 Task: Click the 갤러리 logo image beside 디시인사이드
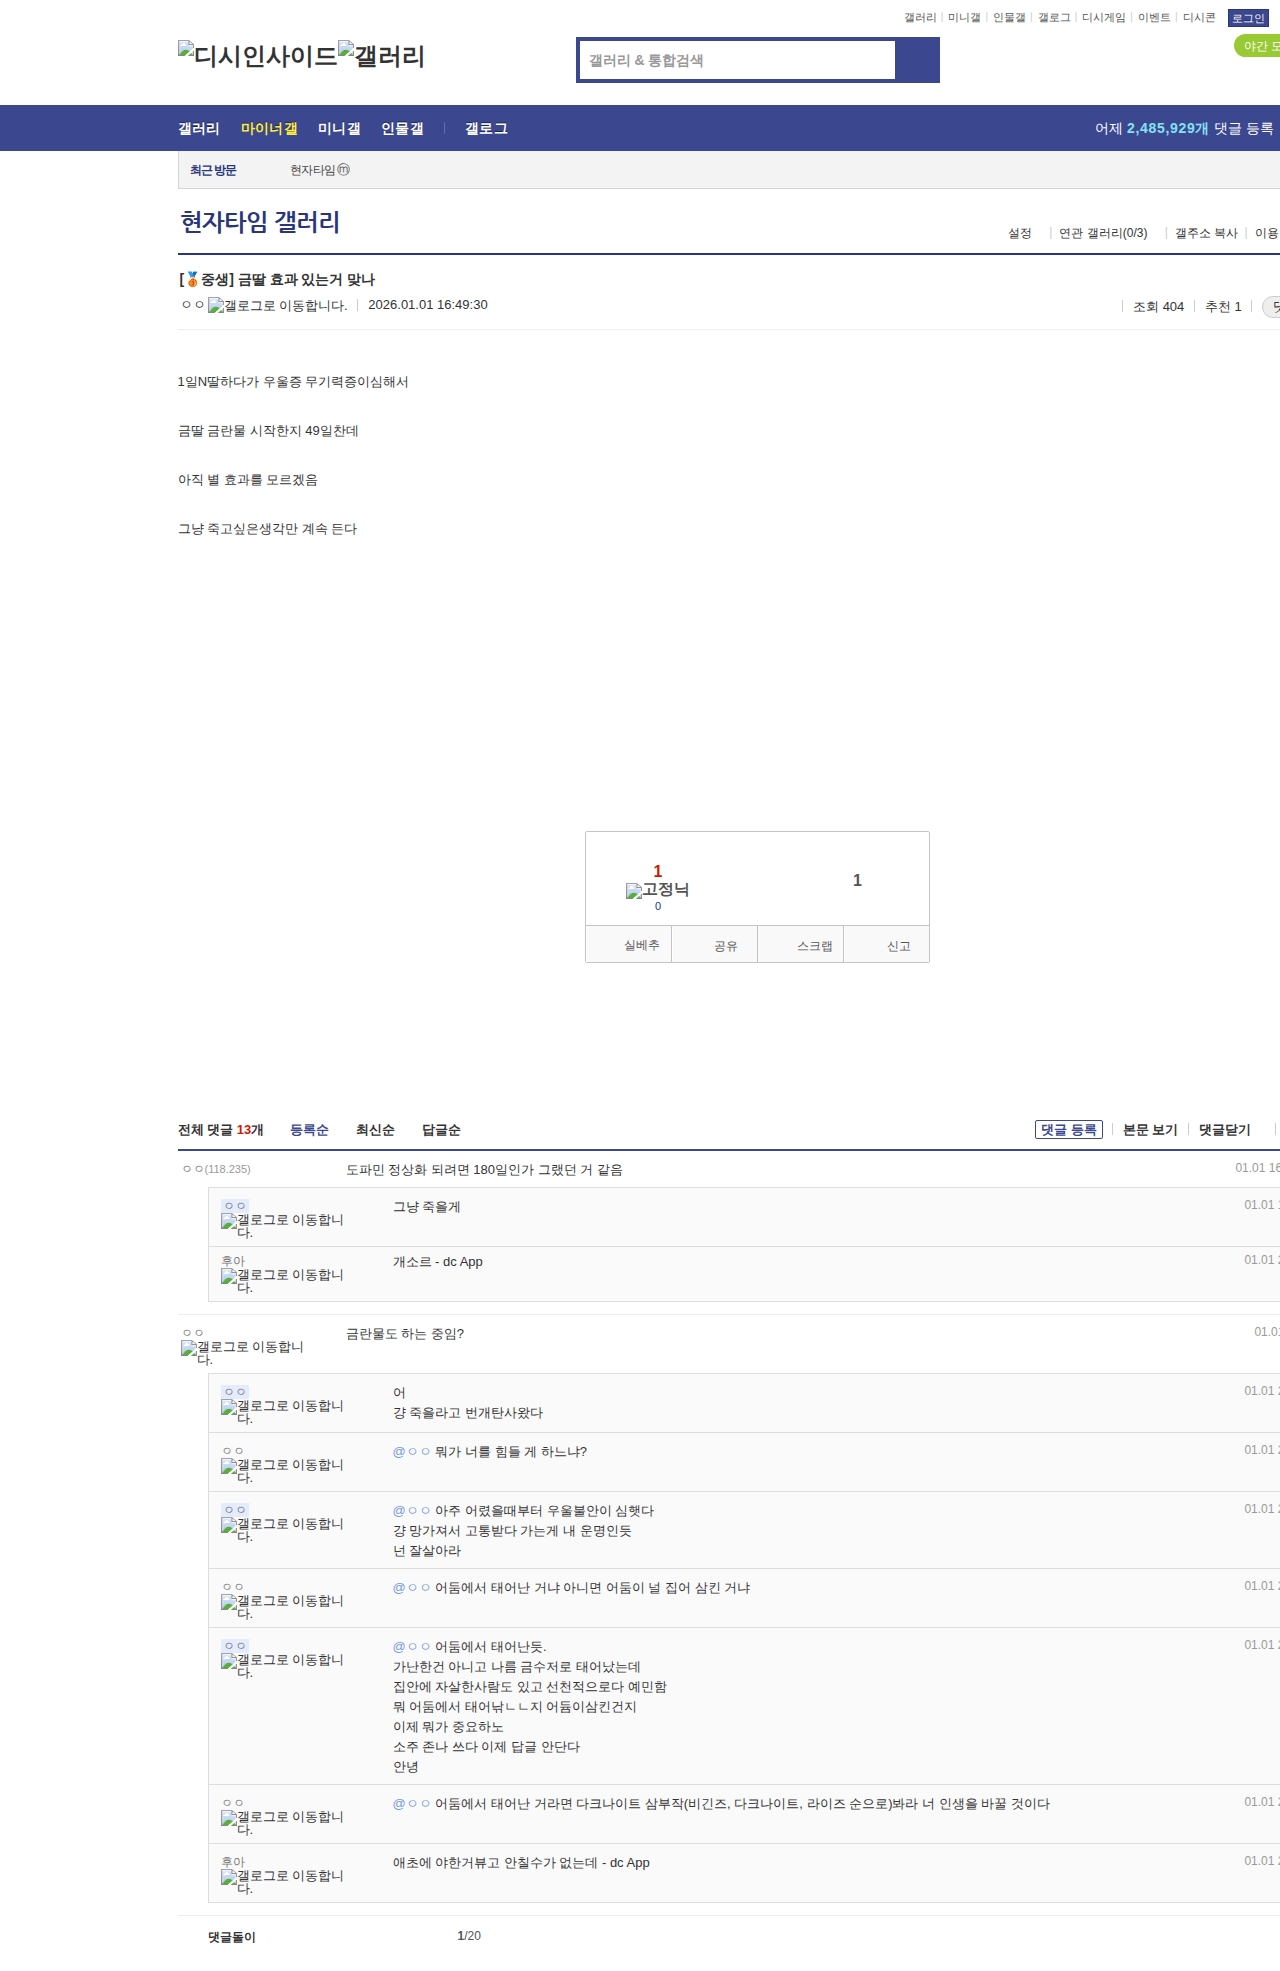382,56
